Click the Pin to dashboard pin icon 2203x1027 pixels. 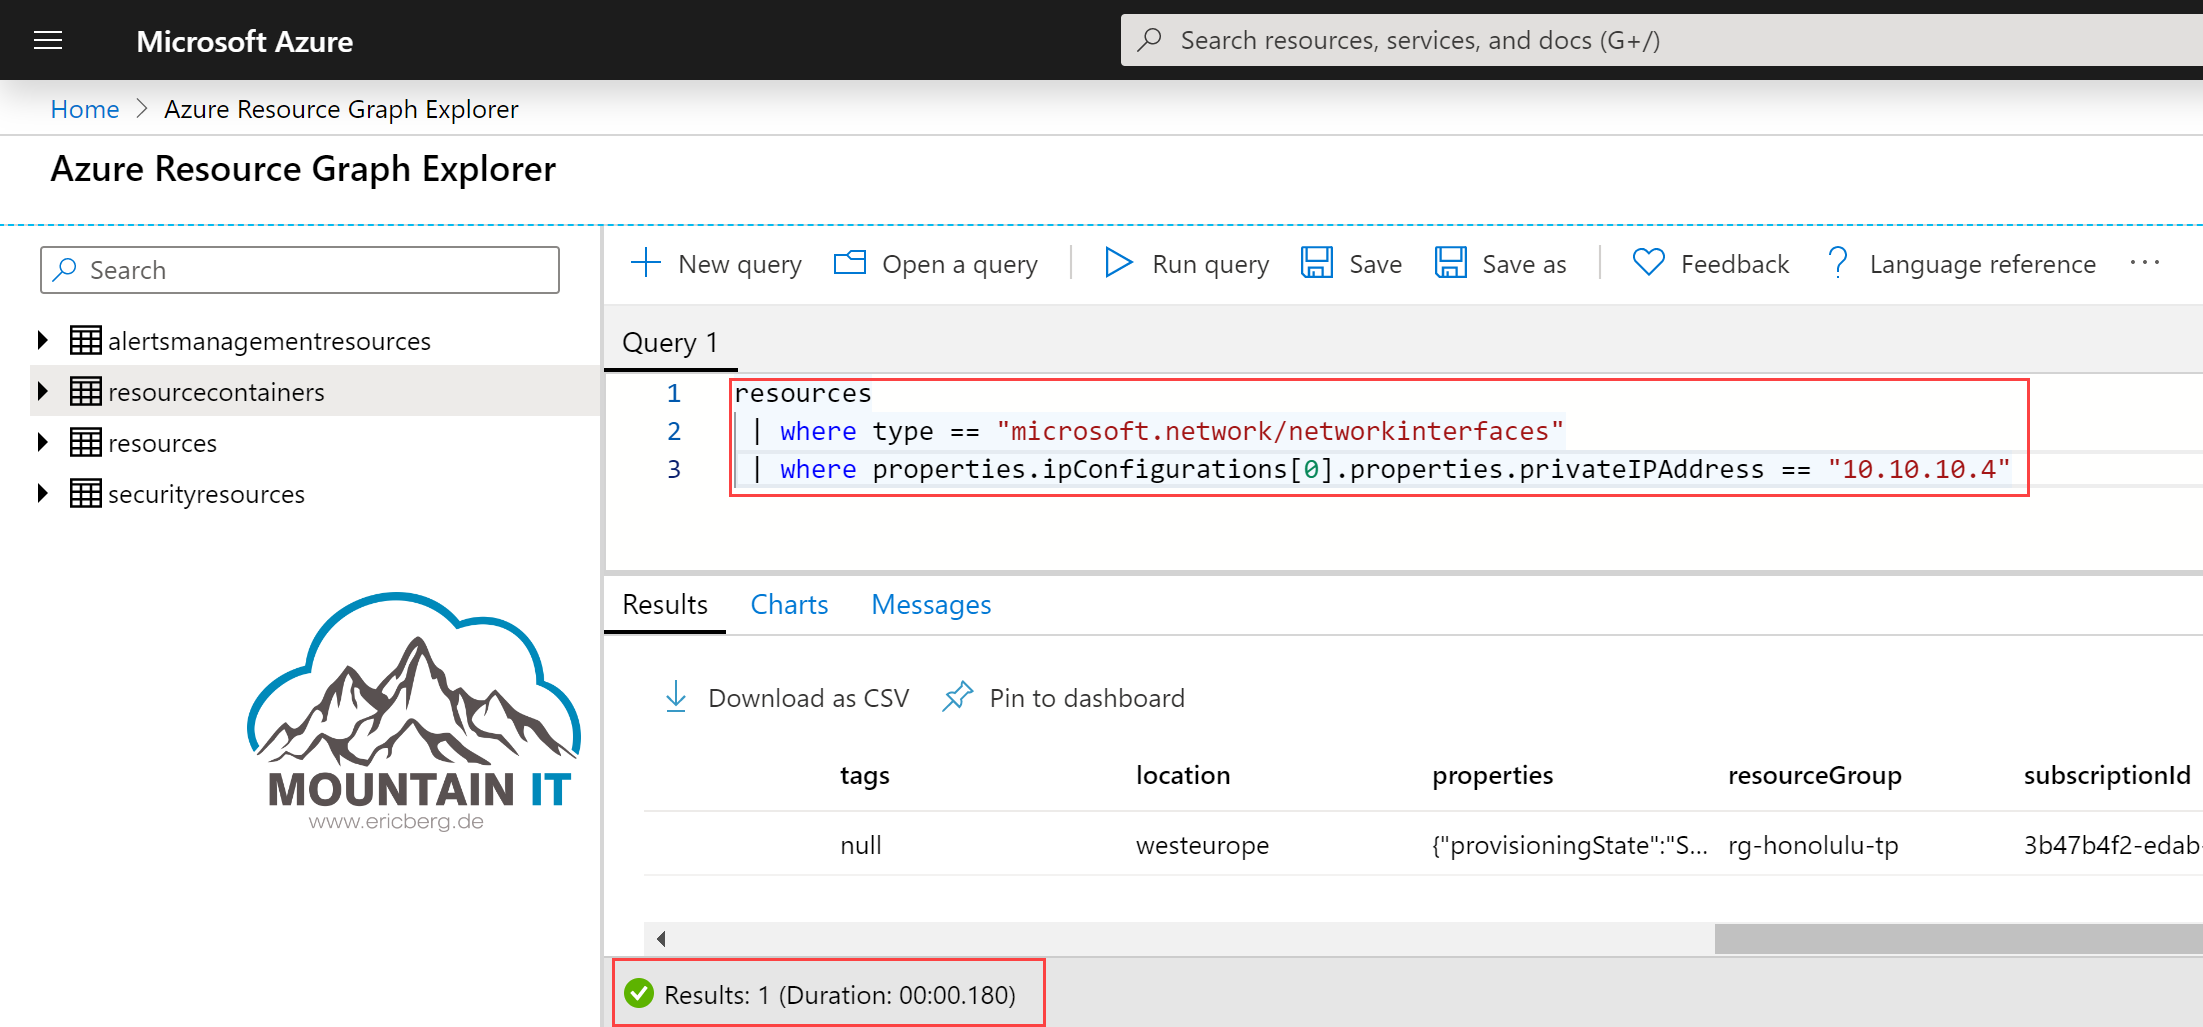(x=958, y=697)
